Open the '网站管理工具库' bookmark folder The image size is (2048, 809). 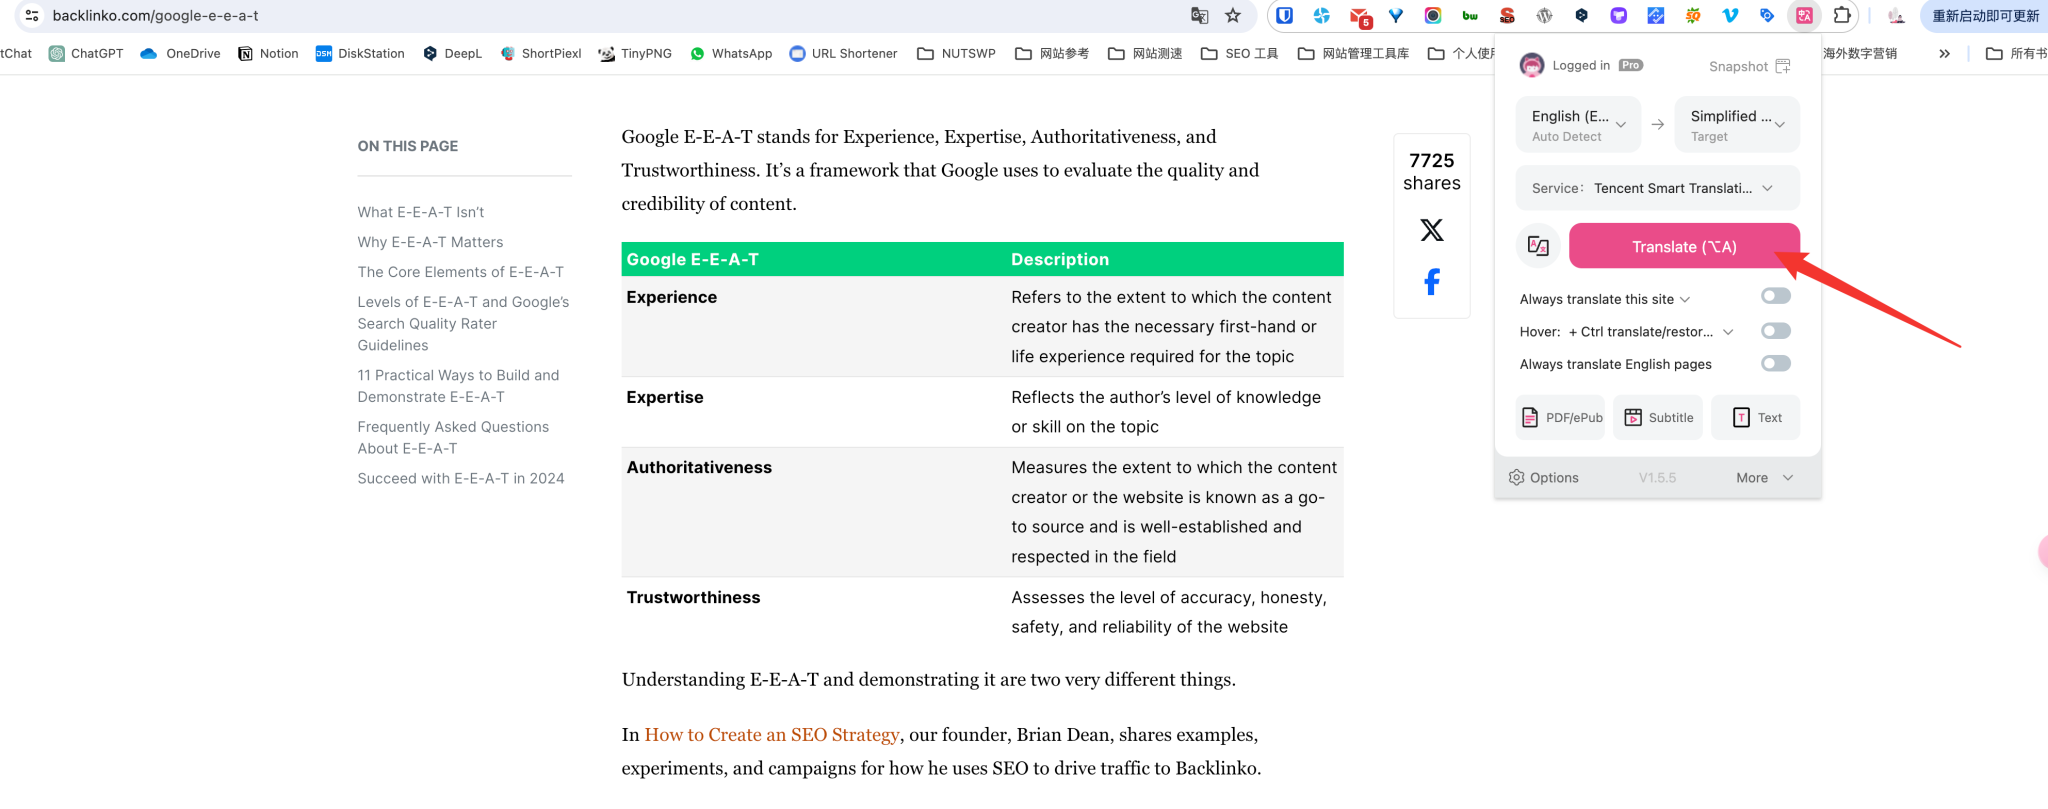1353,54
